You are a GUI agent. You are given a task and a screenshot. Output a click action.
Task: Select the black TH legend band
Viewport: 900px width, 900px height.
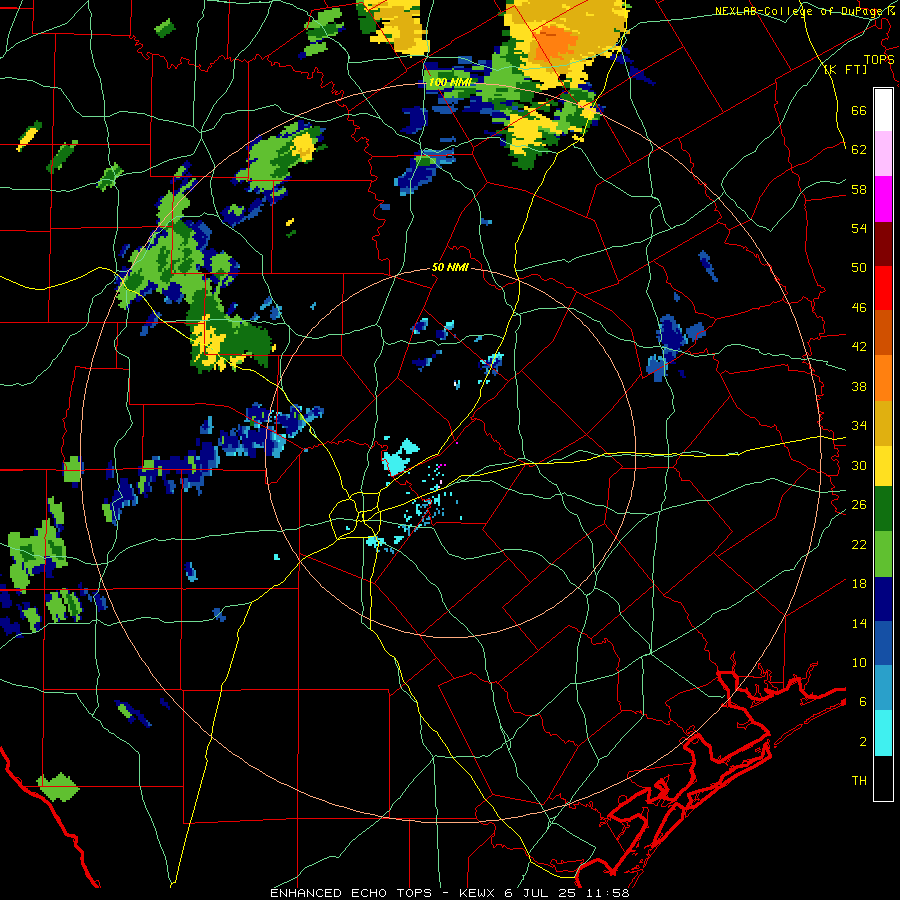pyautogui.click(x=883, y=778)
